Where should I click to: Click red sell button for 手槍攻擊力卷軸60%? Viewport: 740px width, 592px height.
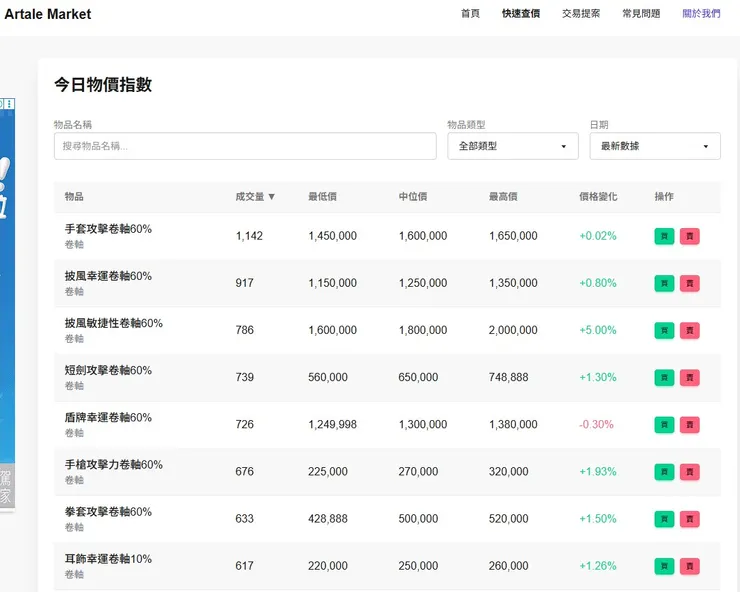click(690, 472)
